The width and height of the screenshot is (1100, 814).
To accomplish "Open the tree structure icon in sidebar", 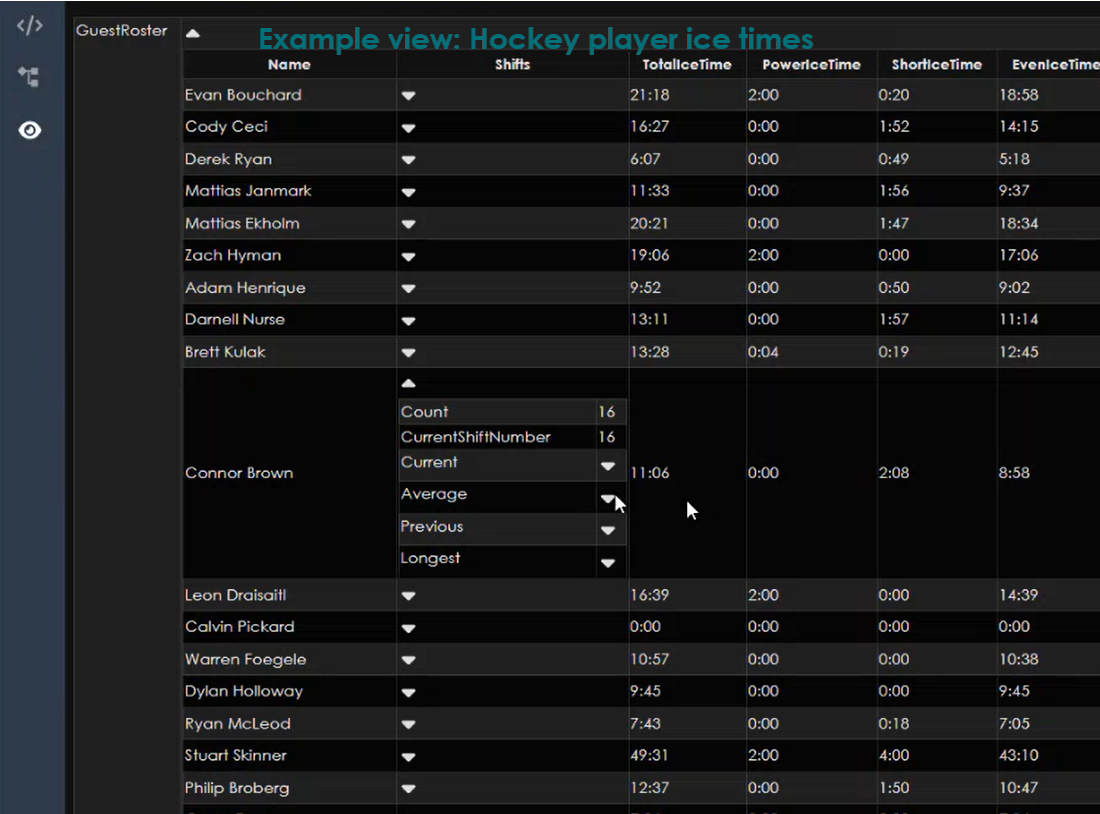I will pyautogui.click(x=30, y=77).
